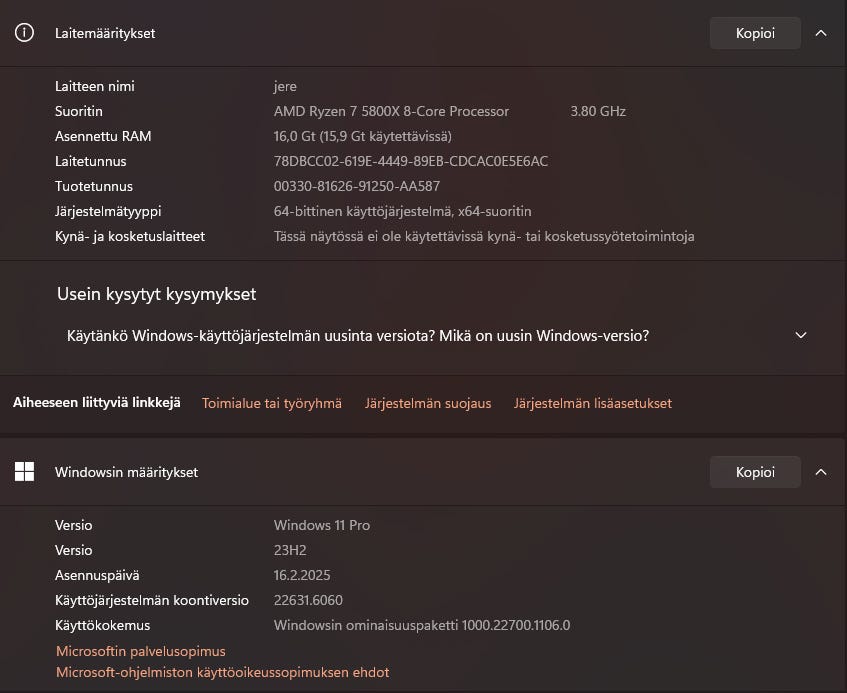Screen dimensions: 847x693
Task: Open the Toimialue tai työryhmä link
Action: [272, 404]
